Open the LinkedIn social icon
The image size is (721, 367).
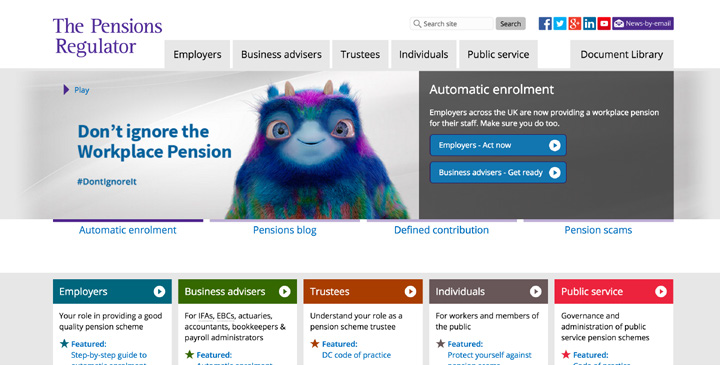[x=589, y=23]
